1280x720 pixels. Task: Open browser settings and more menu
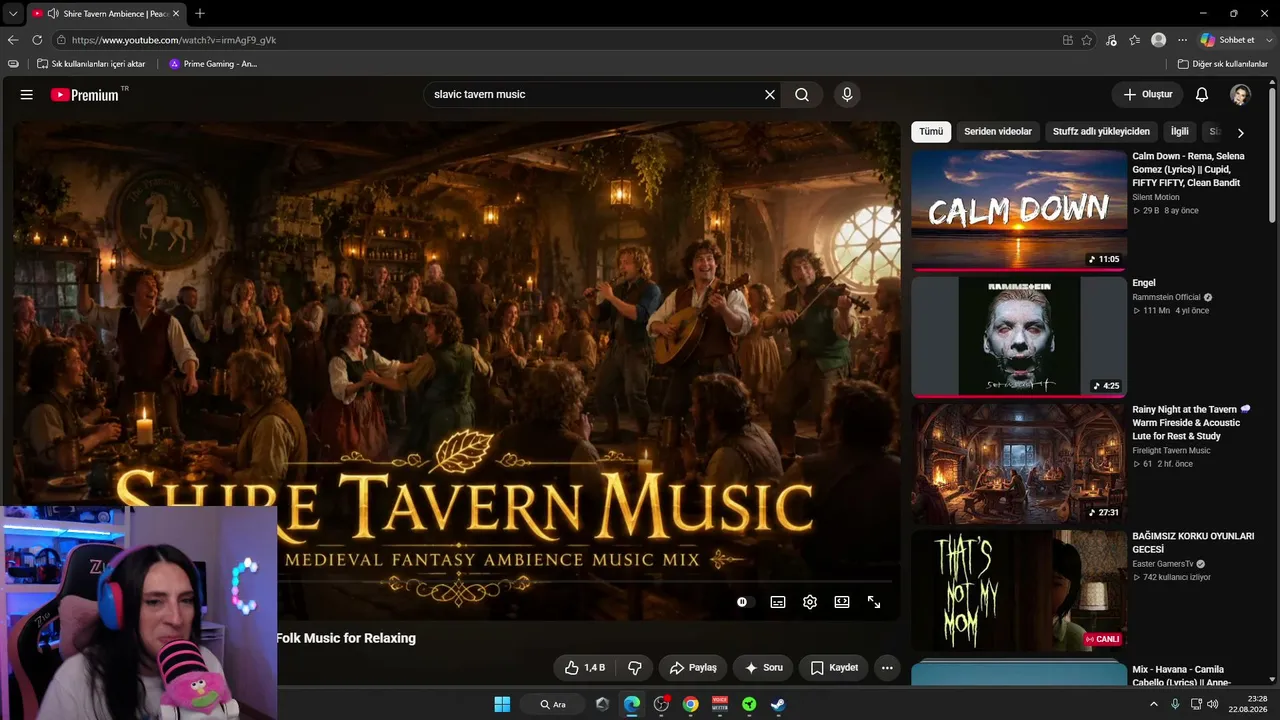pos(1182,40)
